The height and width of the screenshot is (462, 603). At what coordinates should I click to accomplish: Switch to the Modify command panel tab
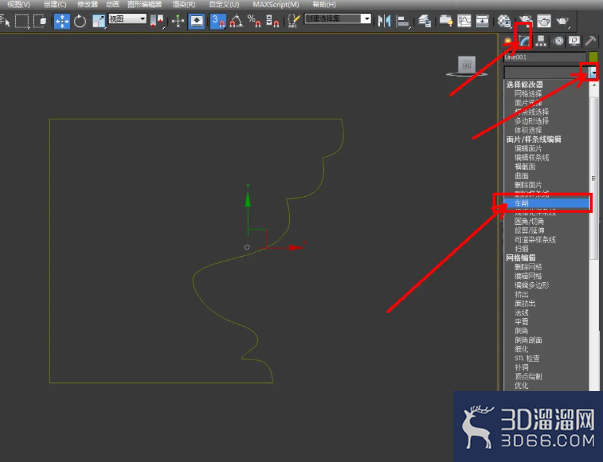[x=525, y=41]
